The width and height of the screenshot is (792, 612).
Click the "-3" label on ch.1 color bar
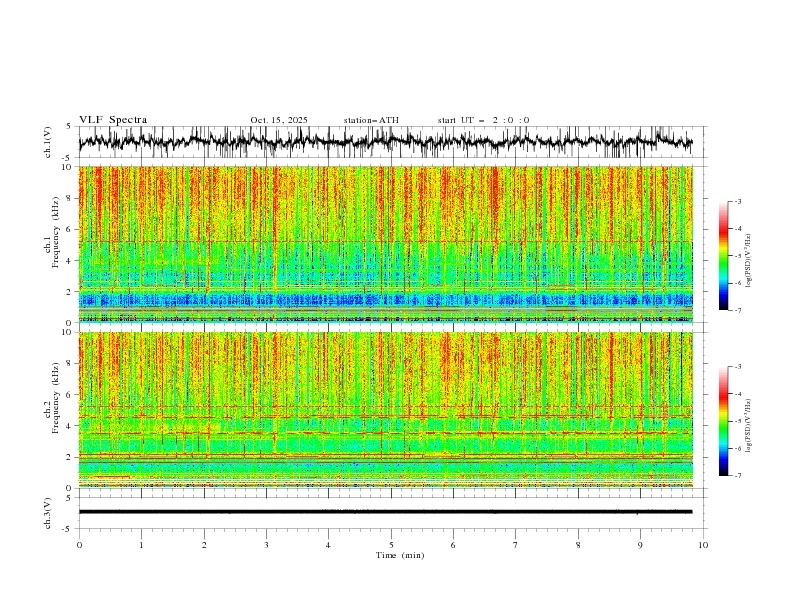[x=738, y=201]
